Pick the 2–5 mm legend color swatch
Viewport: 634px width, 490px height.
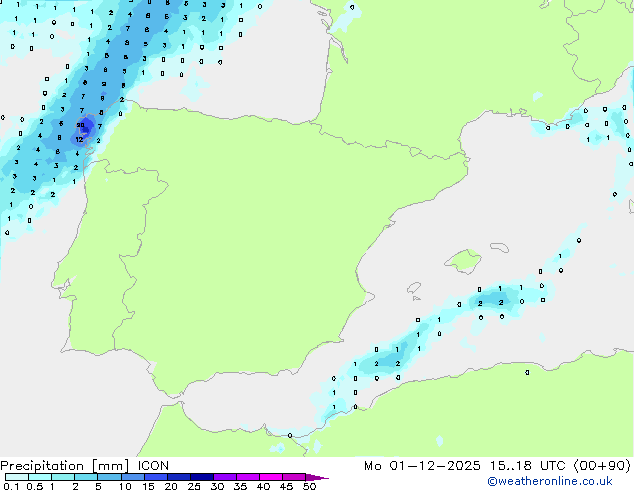coord(86,477)
